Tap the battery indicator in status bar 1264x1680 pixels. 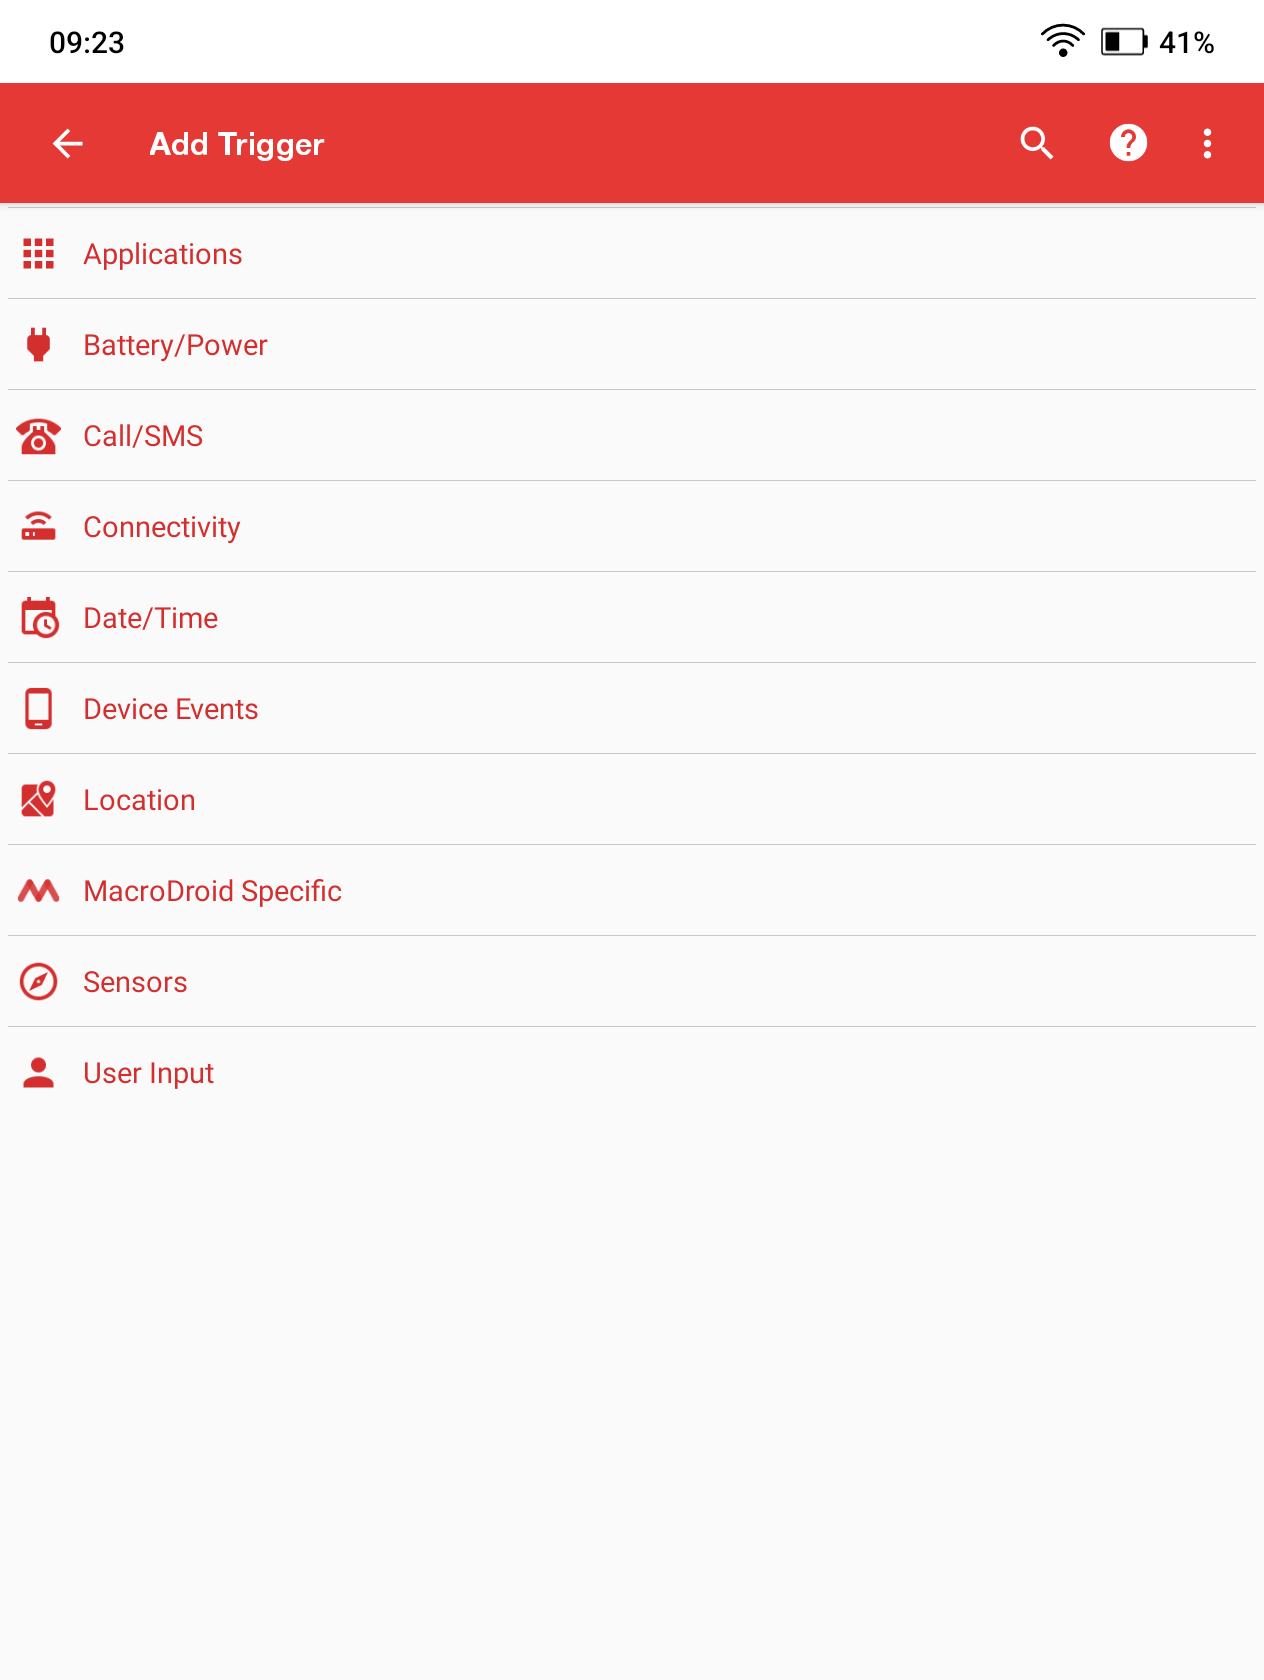(x=1123, y=42)
